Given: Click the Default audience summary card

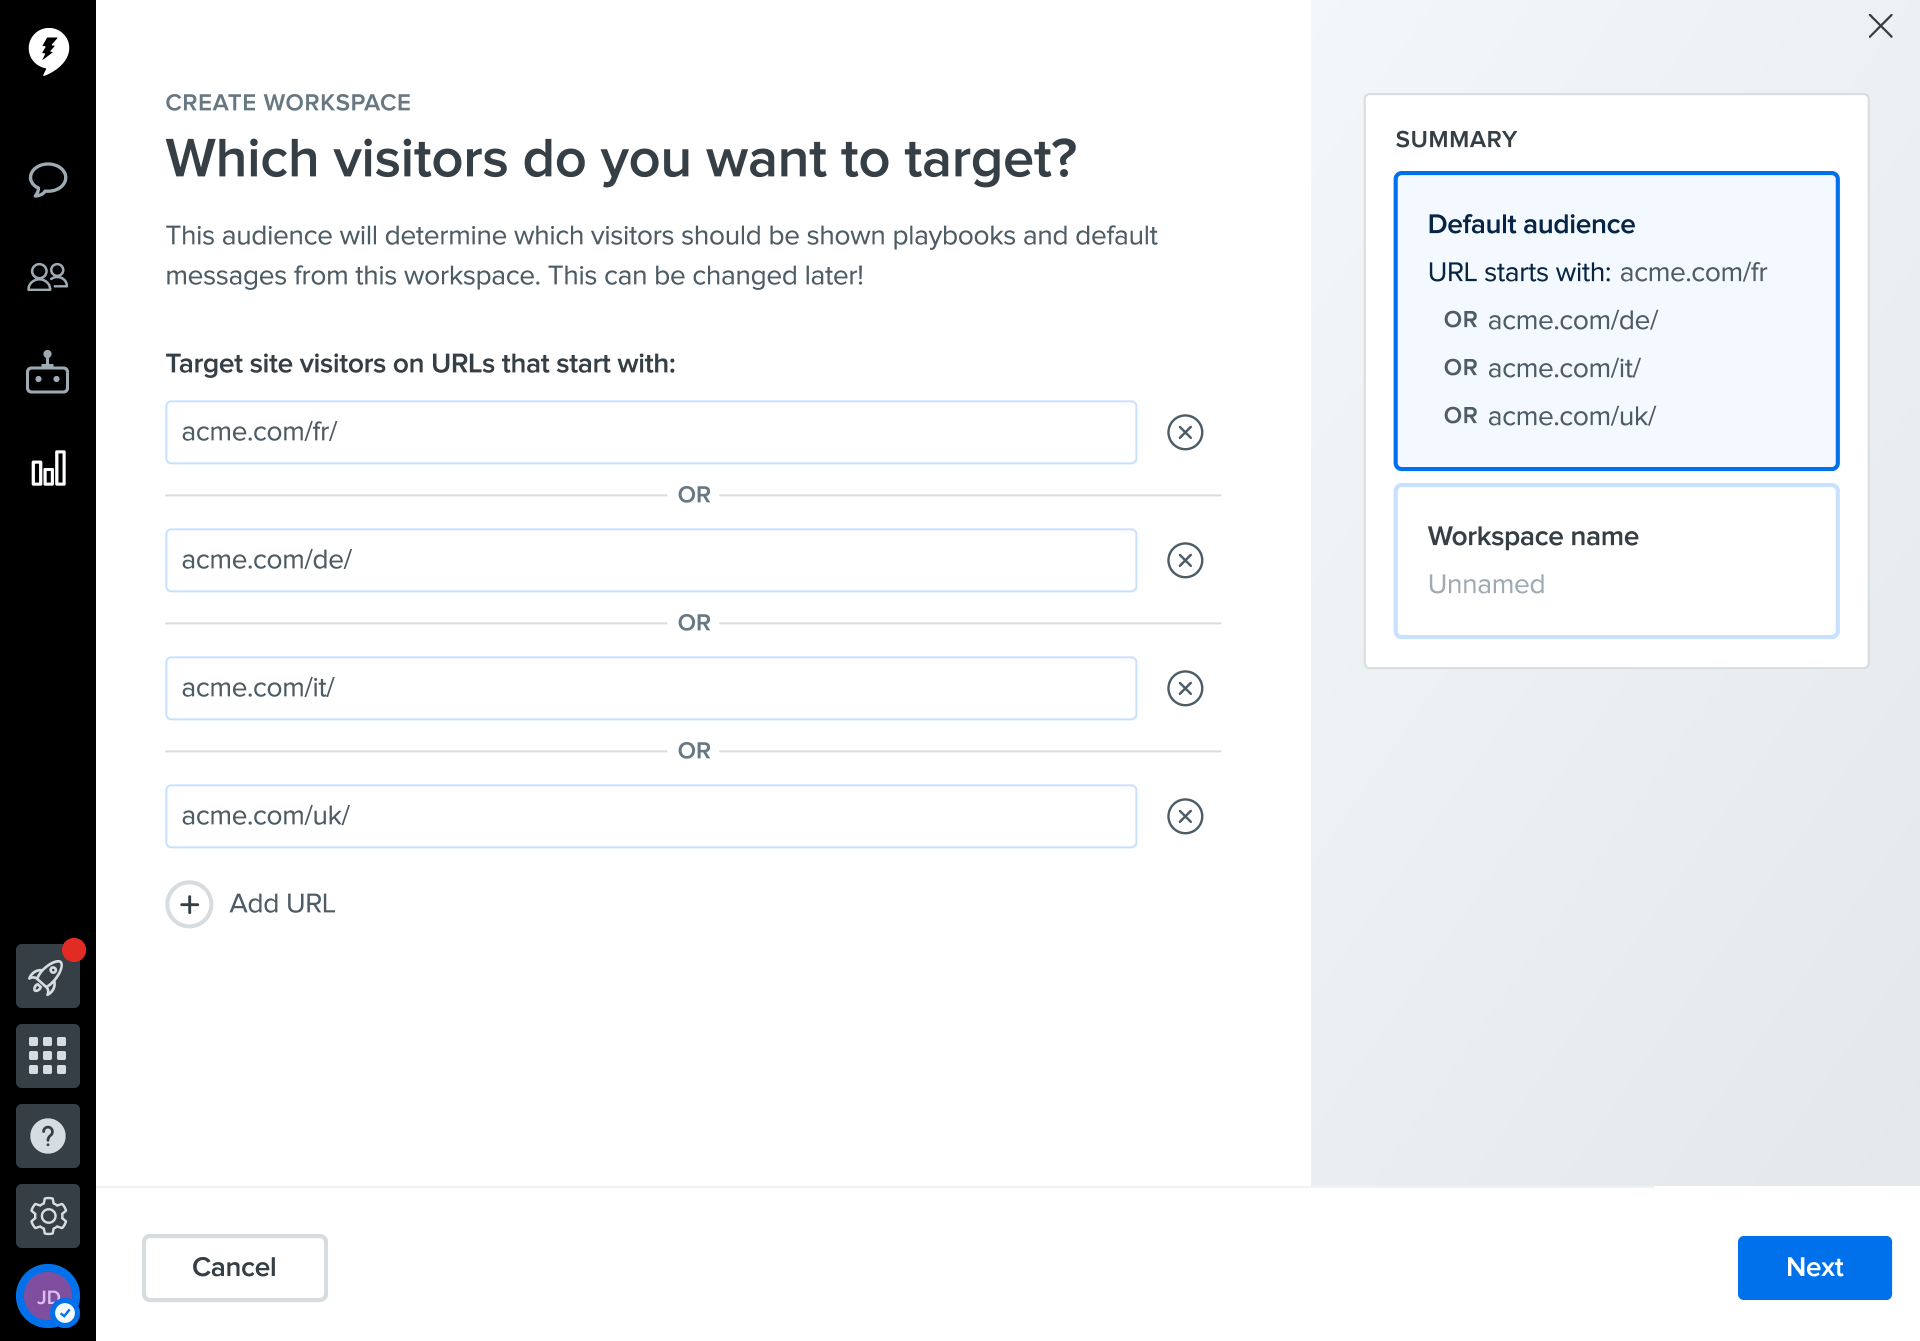Looking at the screenshot, I should pyautogui.click(x=1615, y=320).
